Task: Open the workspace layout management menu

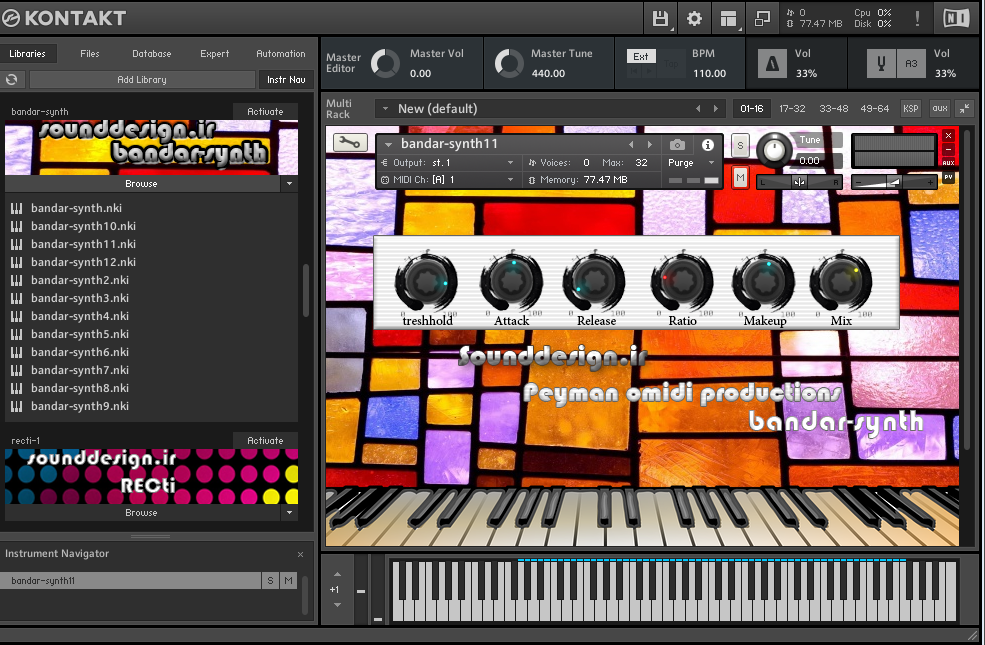Action: pos(728,19)
